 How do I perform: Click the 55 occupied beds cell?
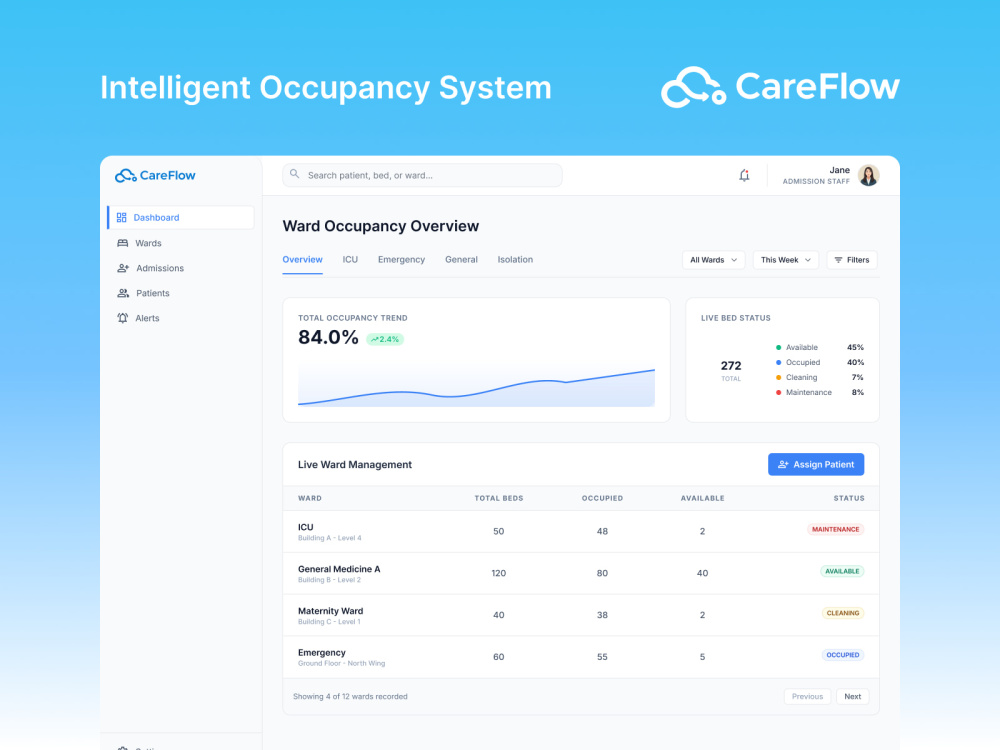(602, 657)
